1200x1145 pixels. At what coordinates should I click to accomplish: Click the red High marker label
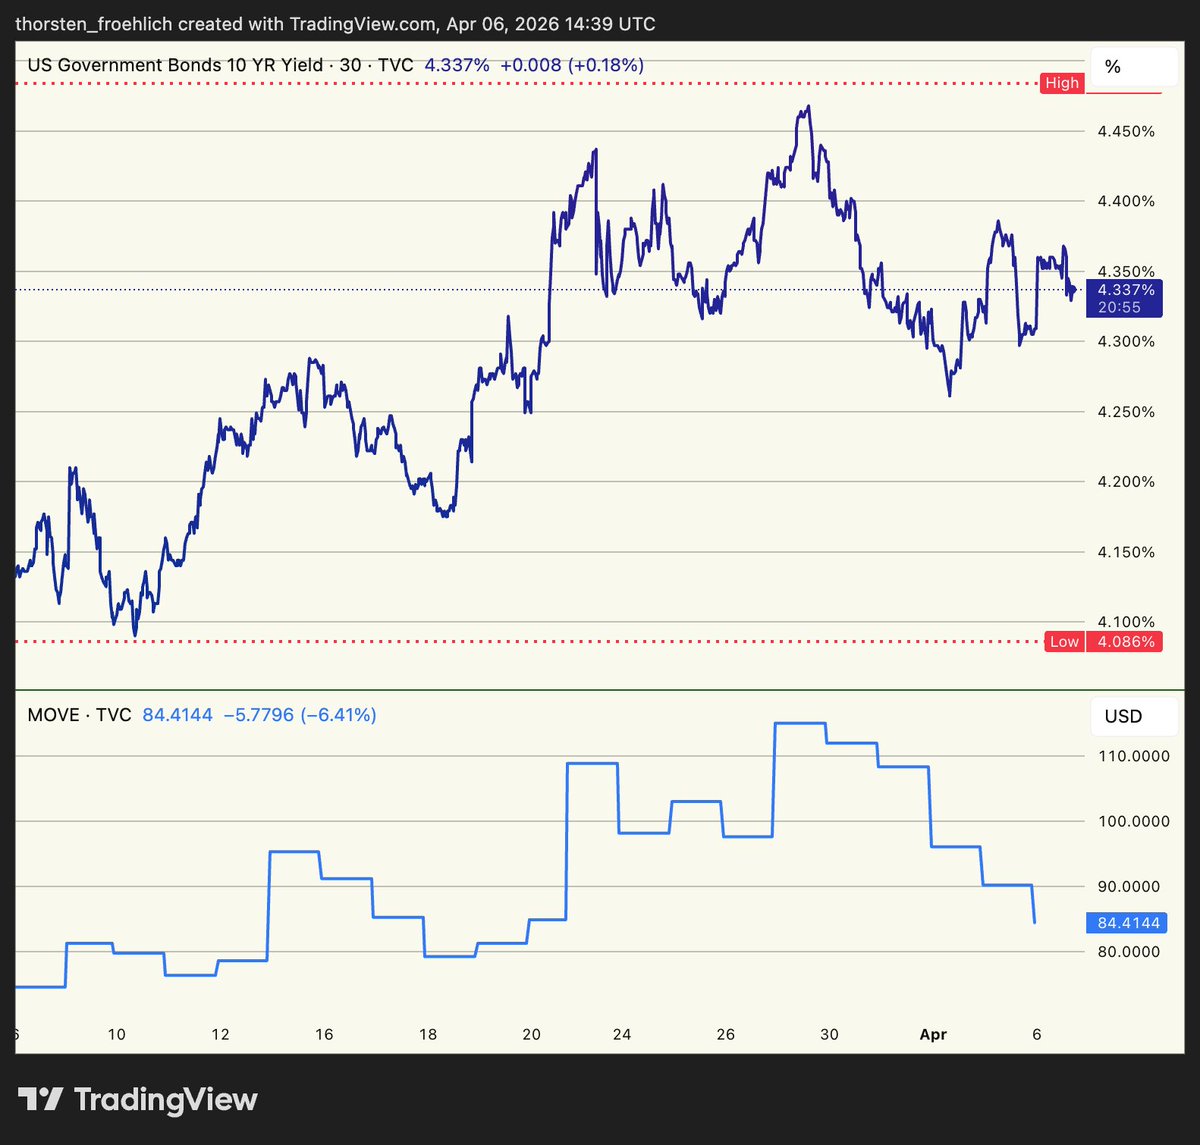coord(1062,83)
